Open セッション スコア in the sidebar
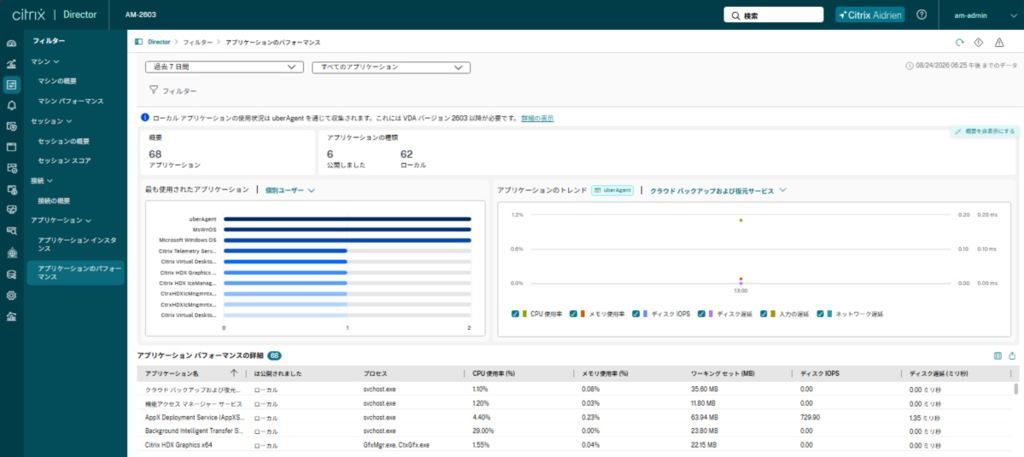 pyautogui.click(x=64, y=160)
